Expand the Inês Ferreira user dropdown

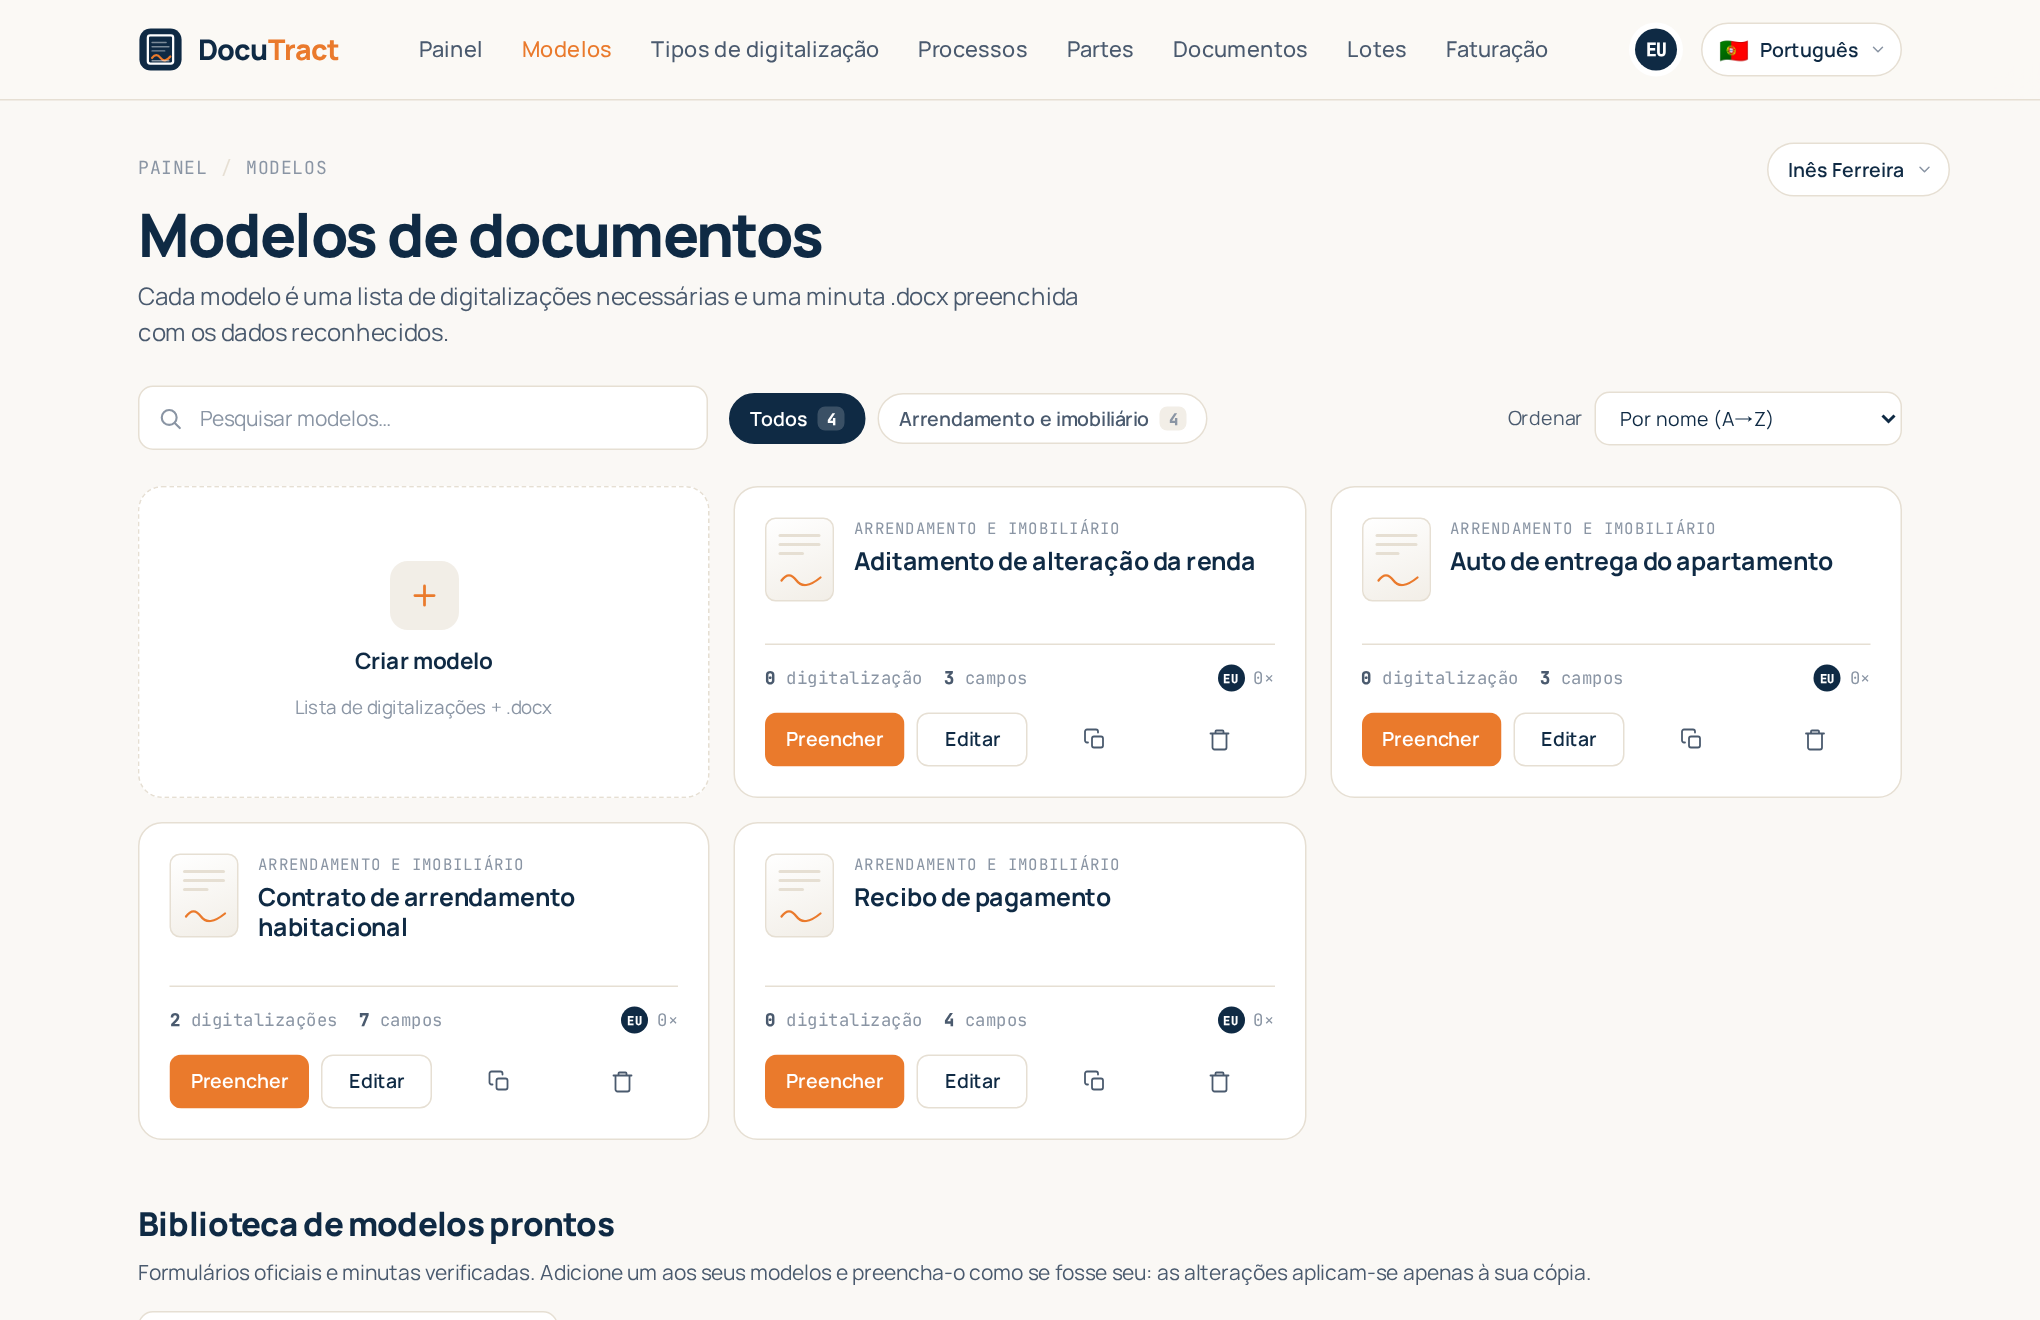pos(1858,169)
